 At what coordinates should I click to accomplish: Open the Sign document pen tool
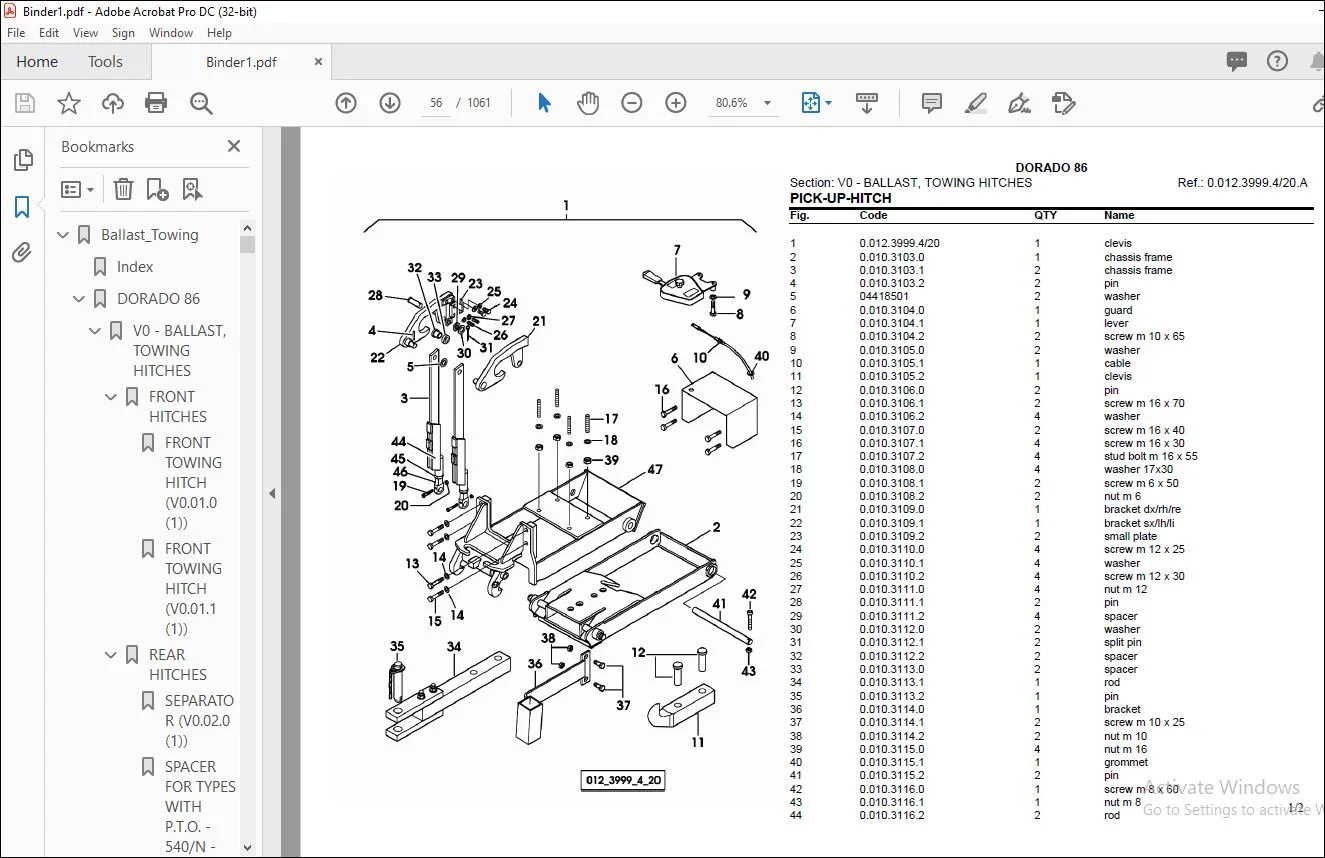click(1020, 103)
